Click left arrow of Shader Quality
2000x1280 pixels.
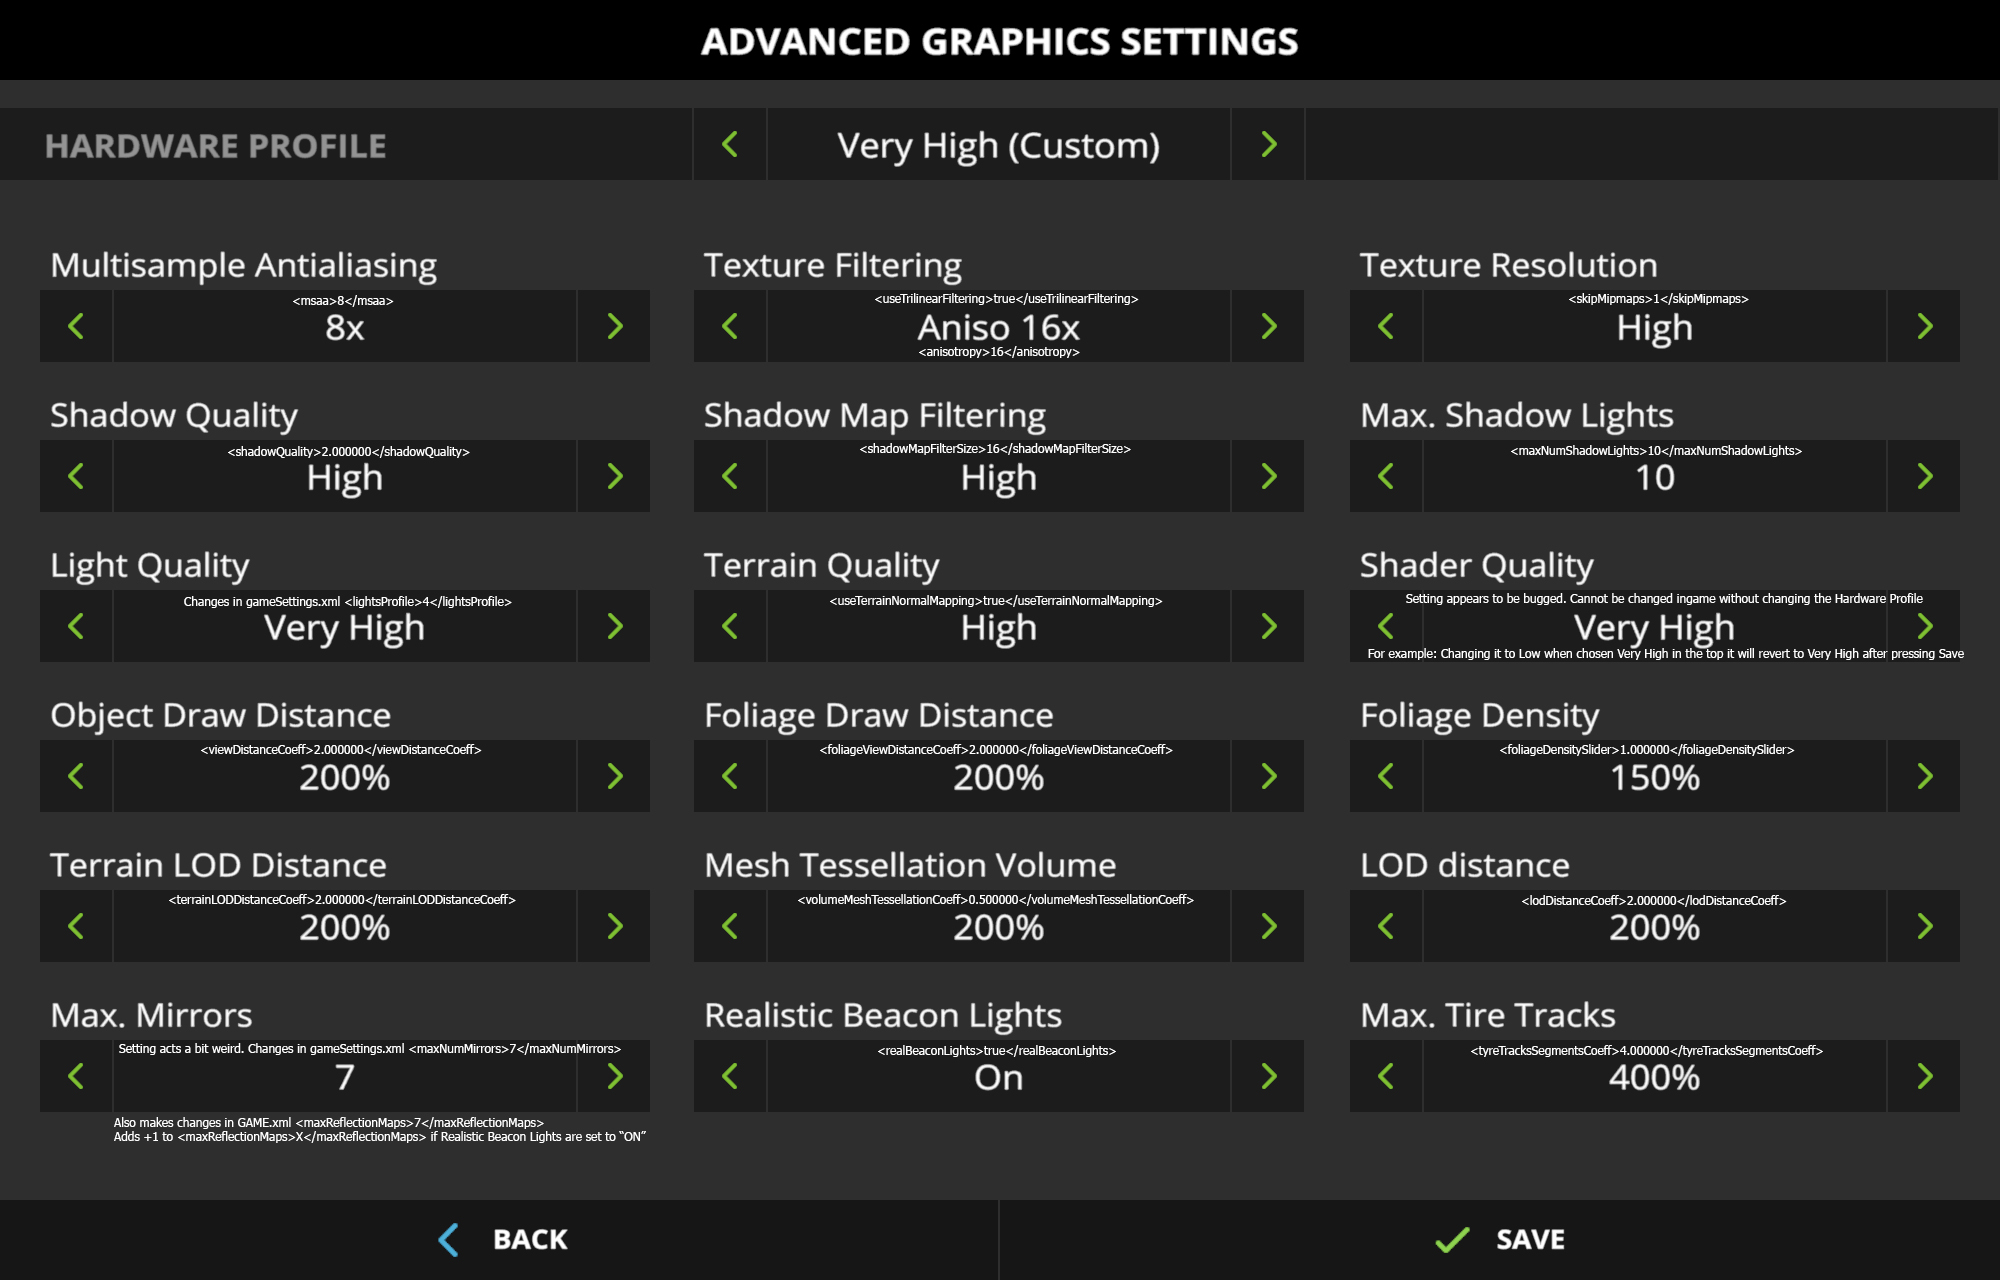(1386, 626)
